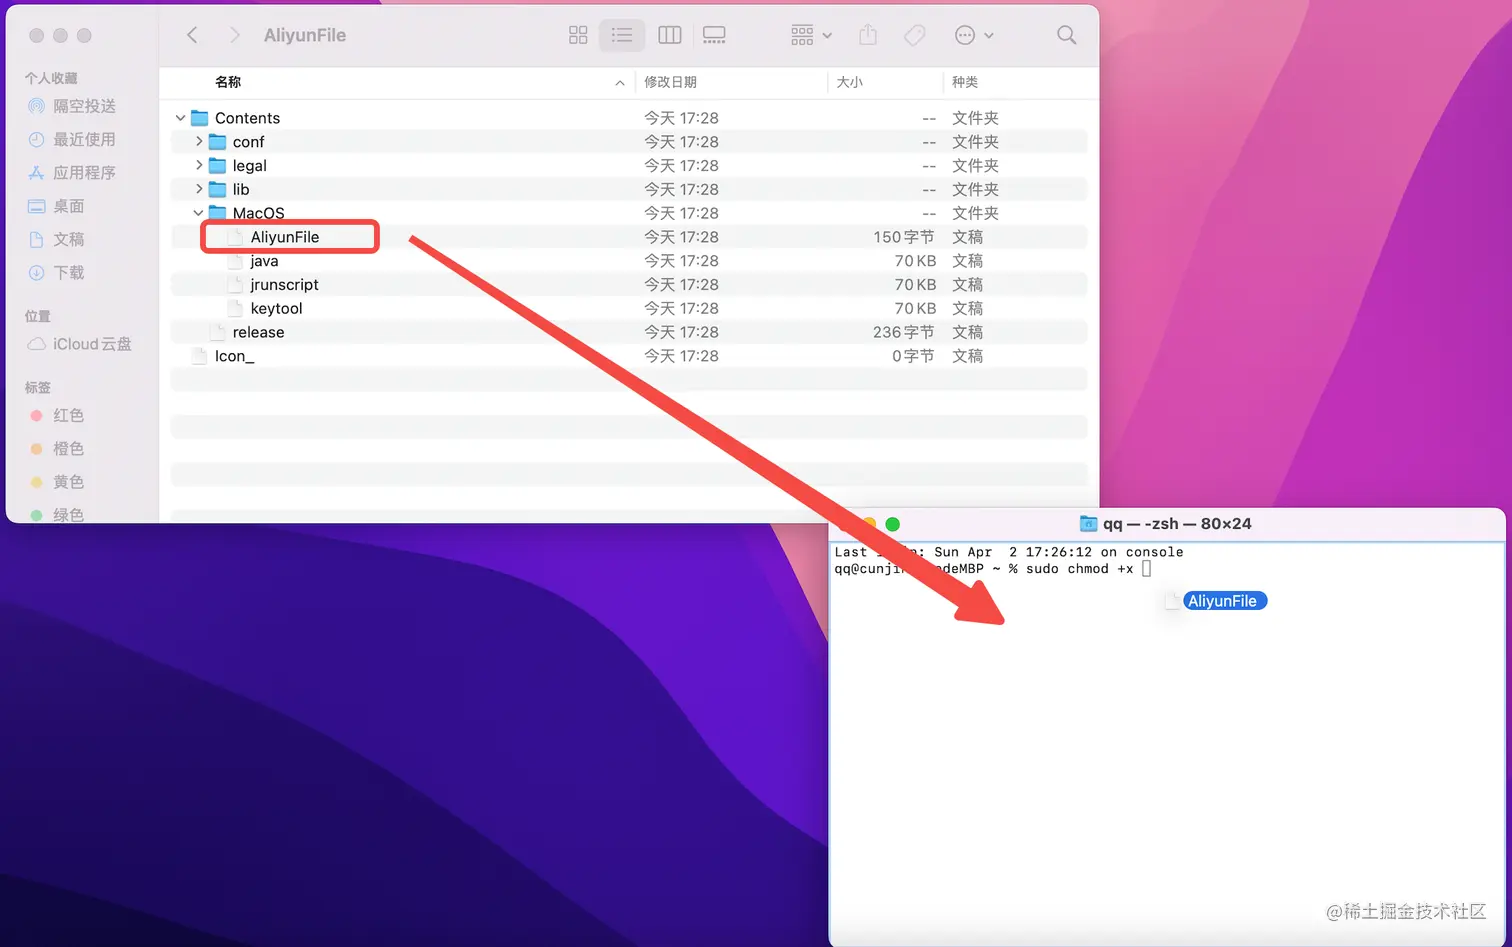This screenshot has height=947, width=1512.
Task: Sort by the 大小 column header
Action: point(850,82)
